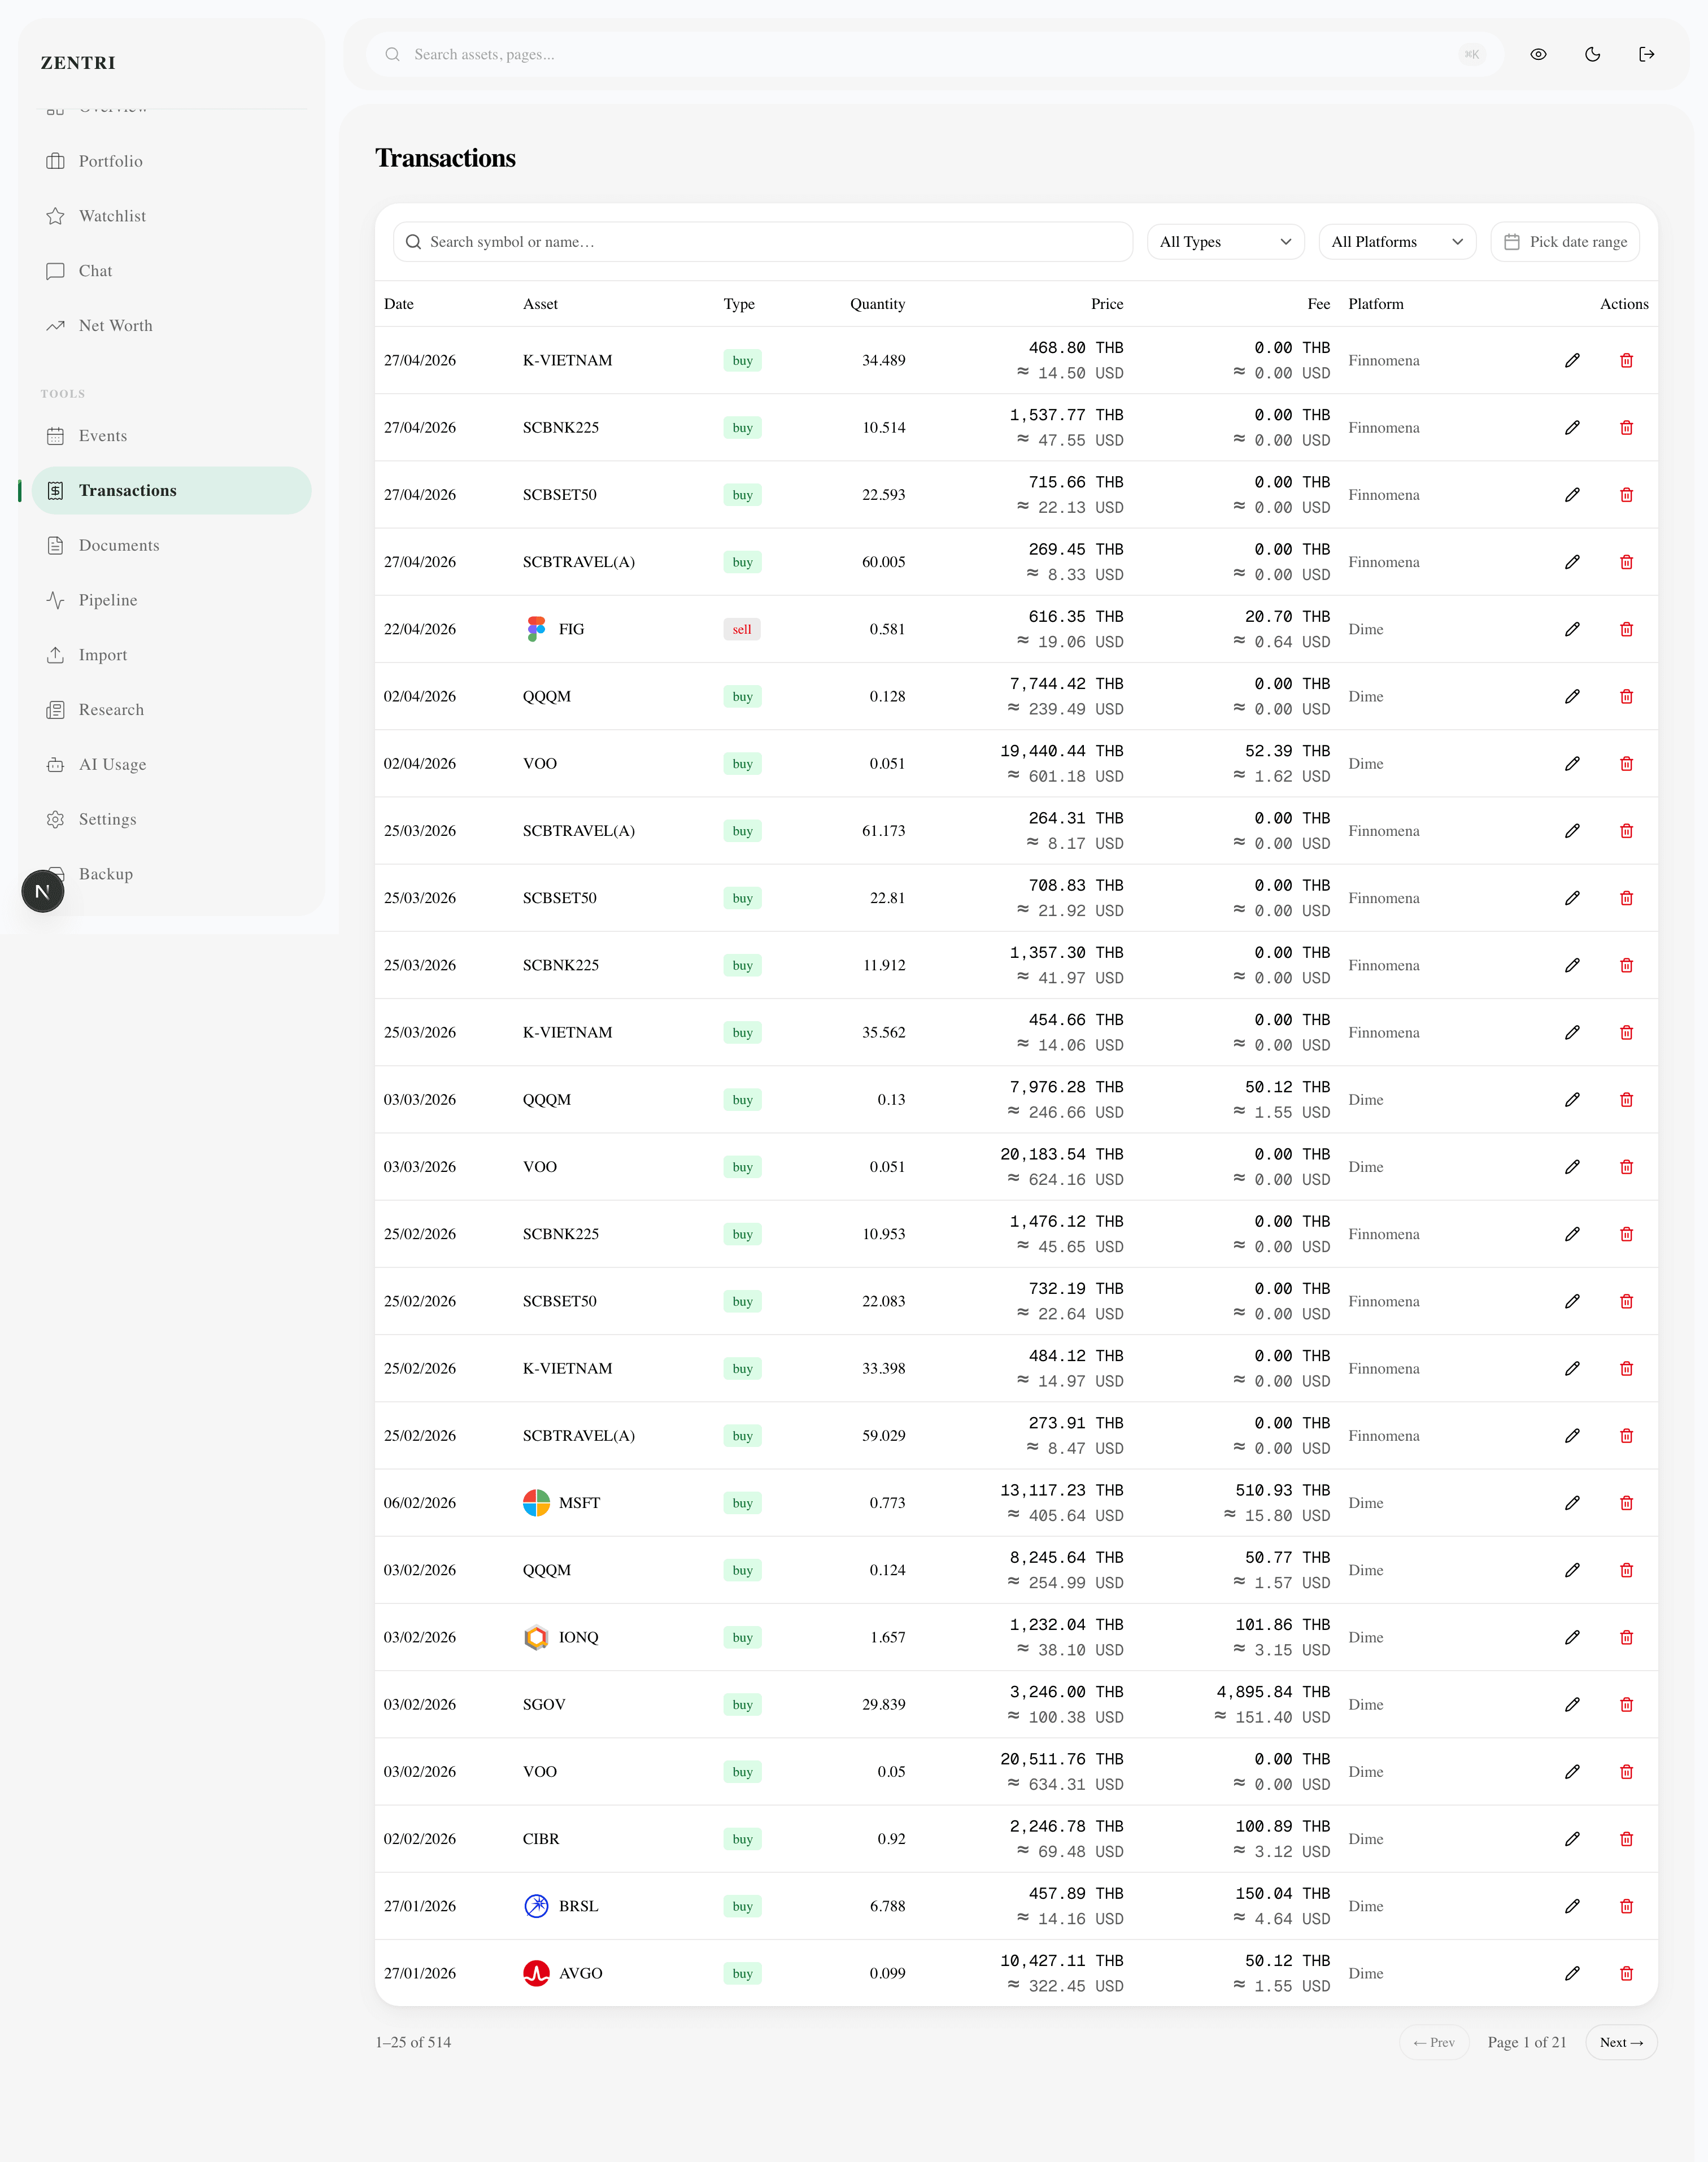The width and height of the screenshot is (1708, 2162).
Task: Edit SCBNK225 transaction dated 25/03/2026
Action: coord(1572,965)
